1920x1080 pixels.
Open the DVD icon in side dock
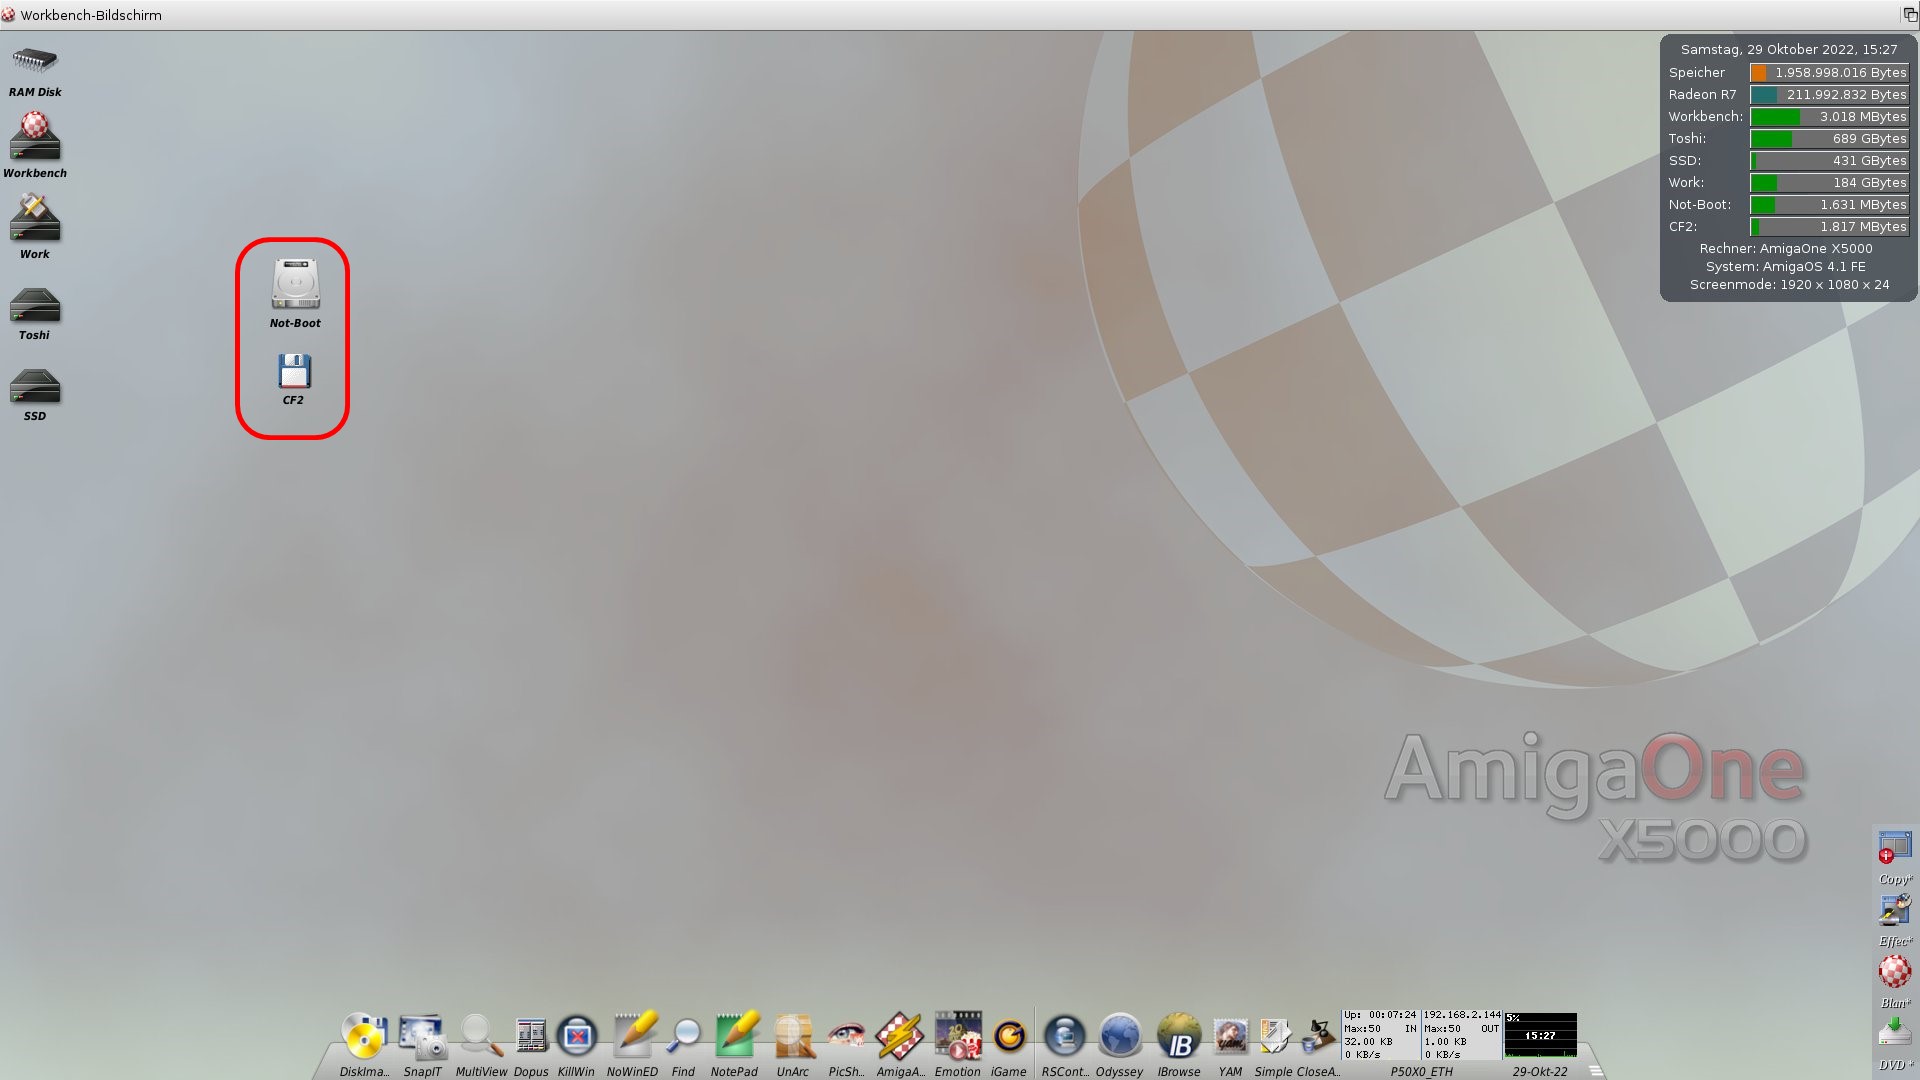[x=1894, y=1034]
